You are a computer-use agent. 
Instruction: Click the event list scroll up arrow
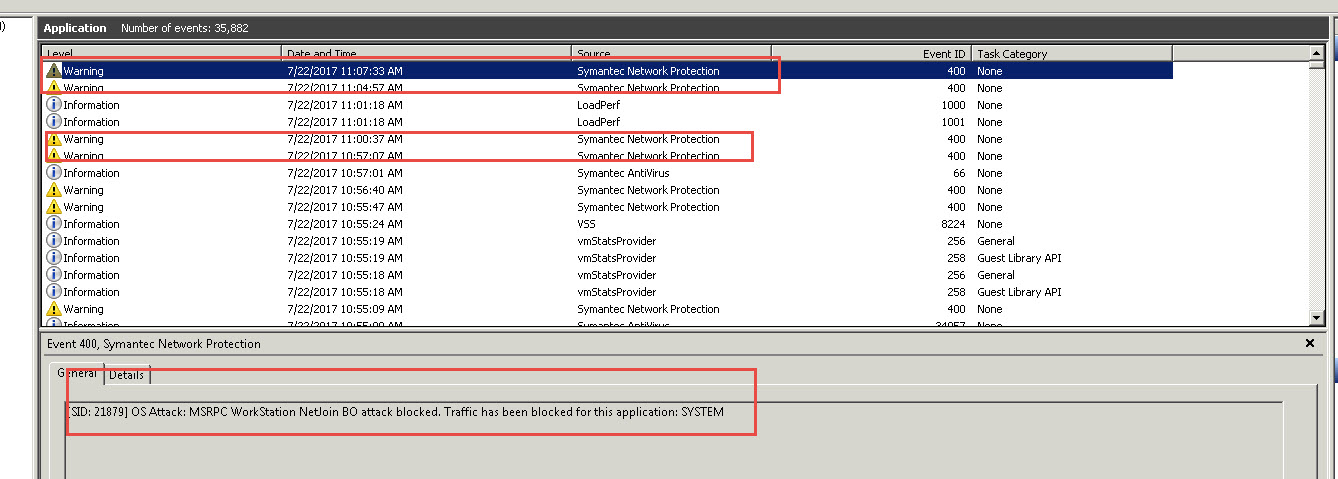(1317, 53)
